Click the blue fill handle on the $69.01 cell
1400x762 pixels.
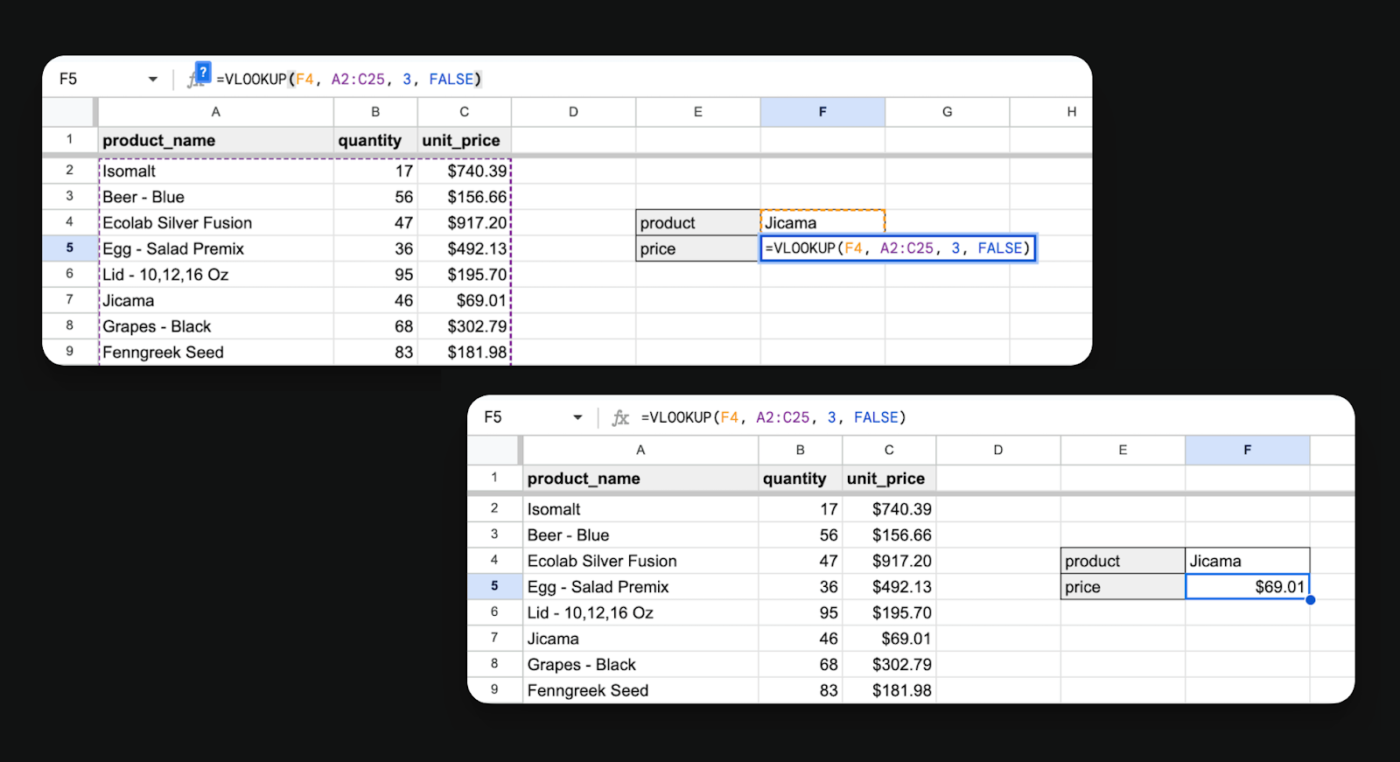pyautogui.click(x=1310, y=600)
